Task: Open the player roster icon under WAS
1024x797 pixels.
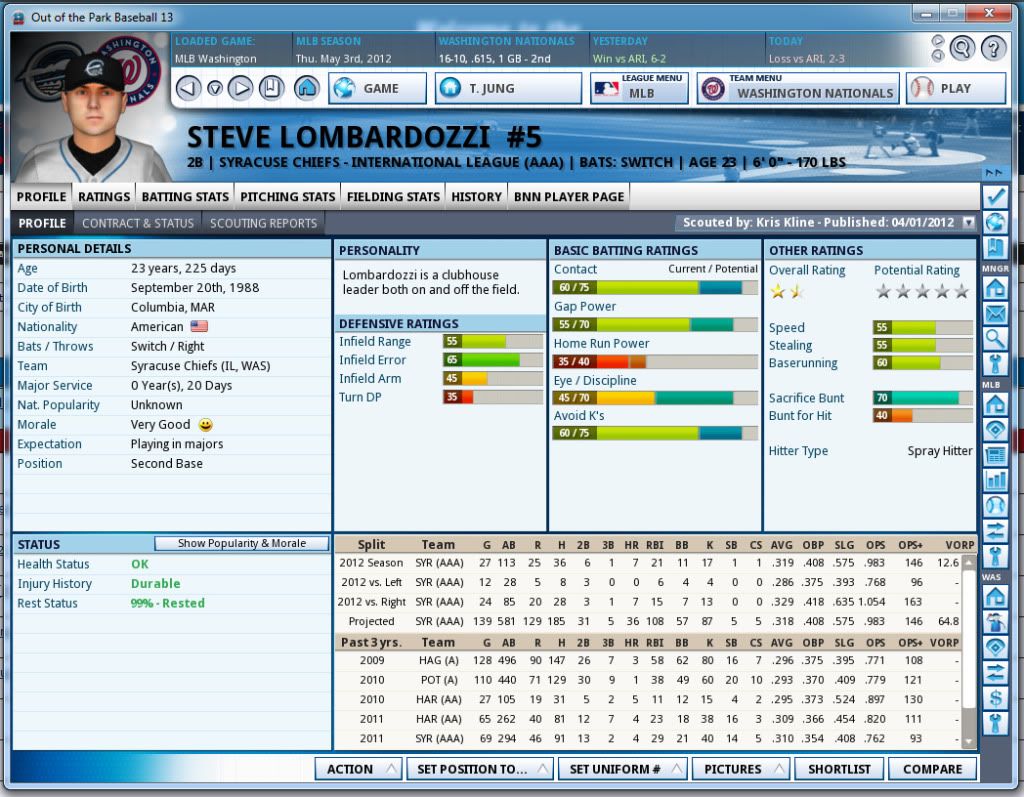Action: (995, 622)
